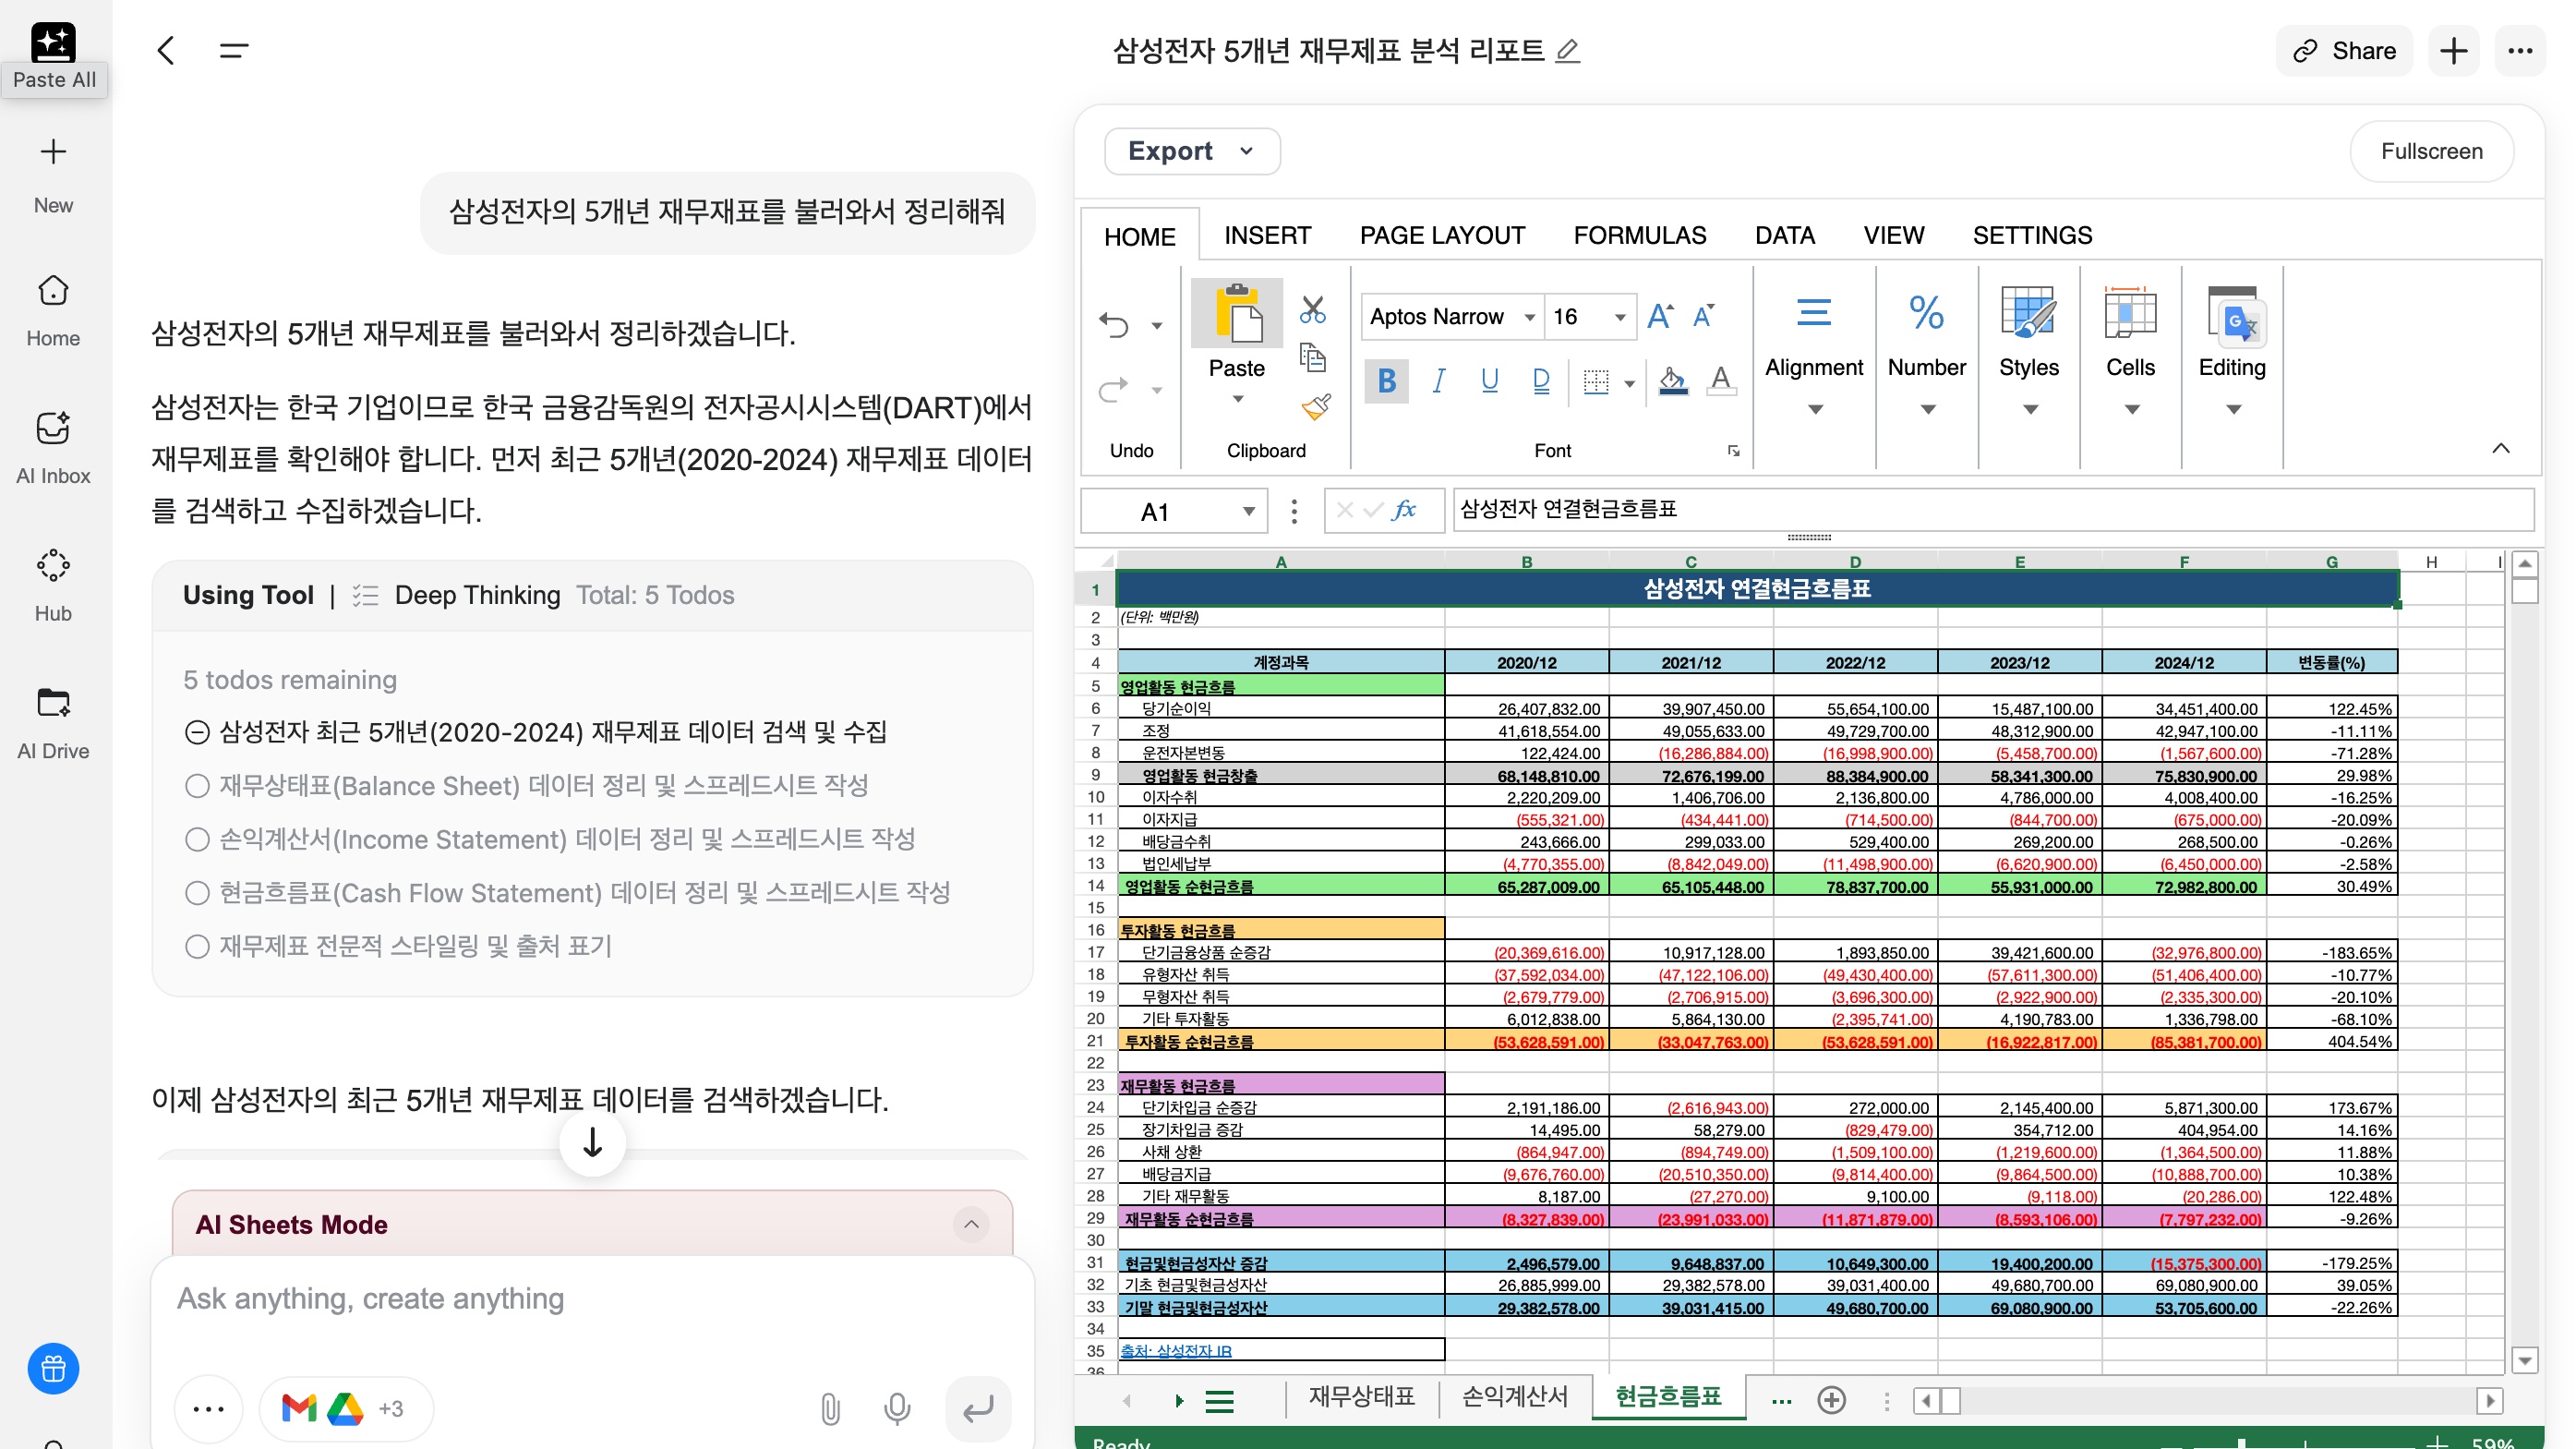Click the Cut scissors icon
The height and width of the screenshot is (1449, 2576).
(x=1313, y=310)
